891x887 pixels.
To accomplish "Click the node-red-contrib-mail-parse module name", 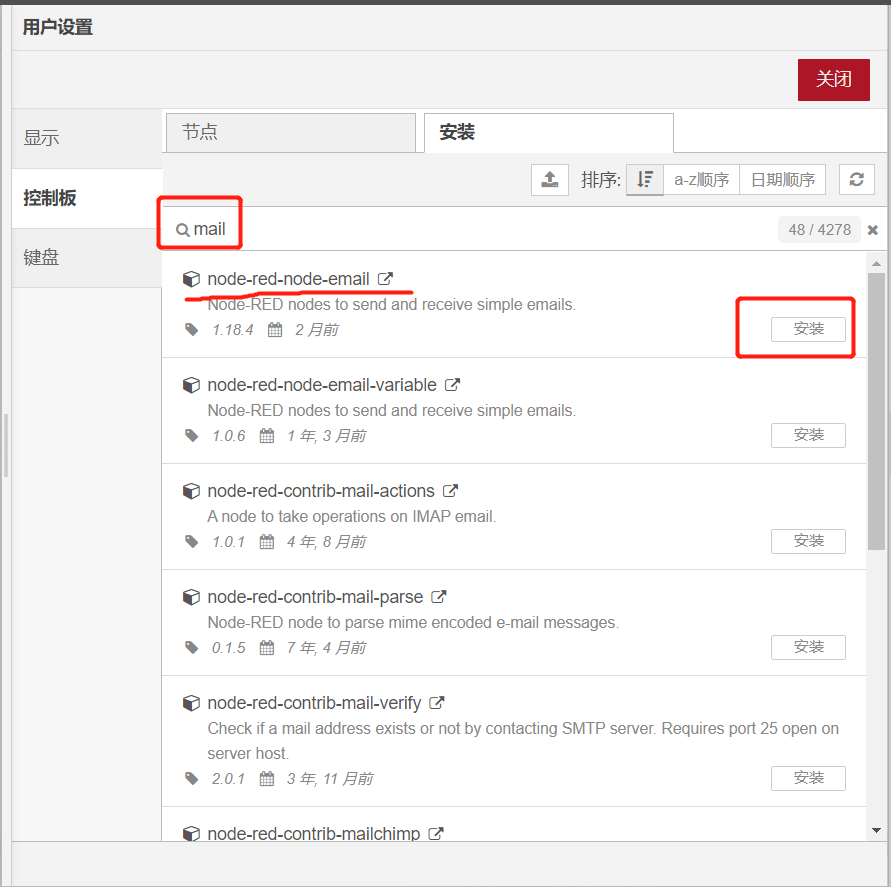I will point(315,597).
